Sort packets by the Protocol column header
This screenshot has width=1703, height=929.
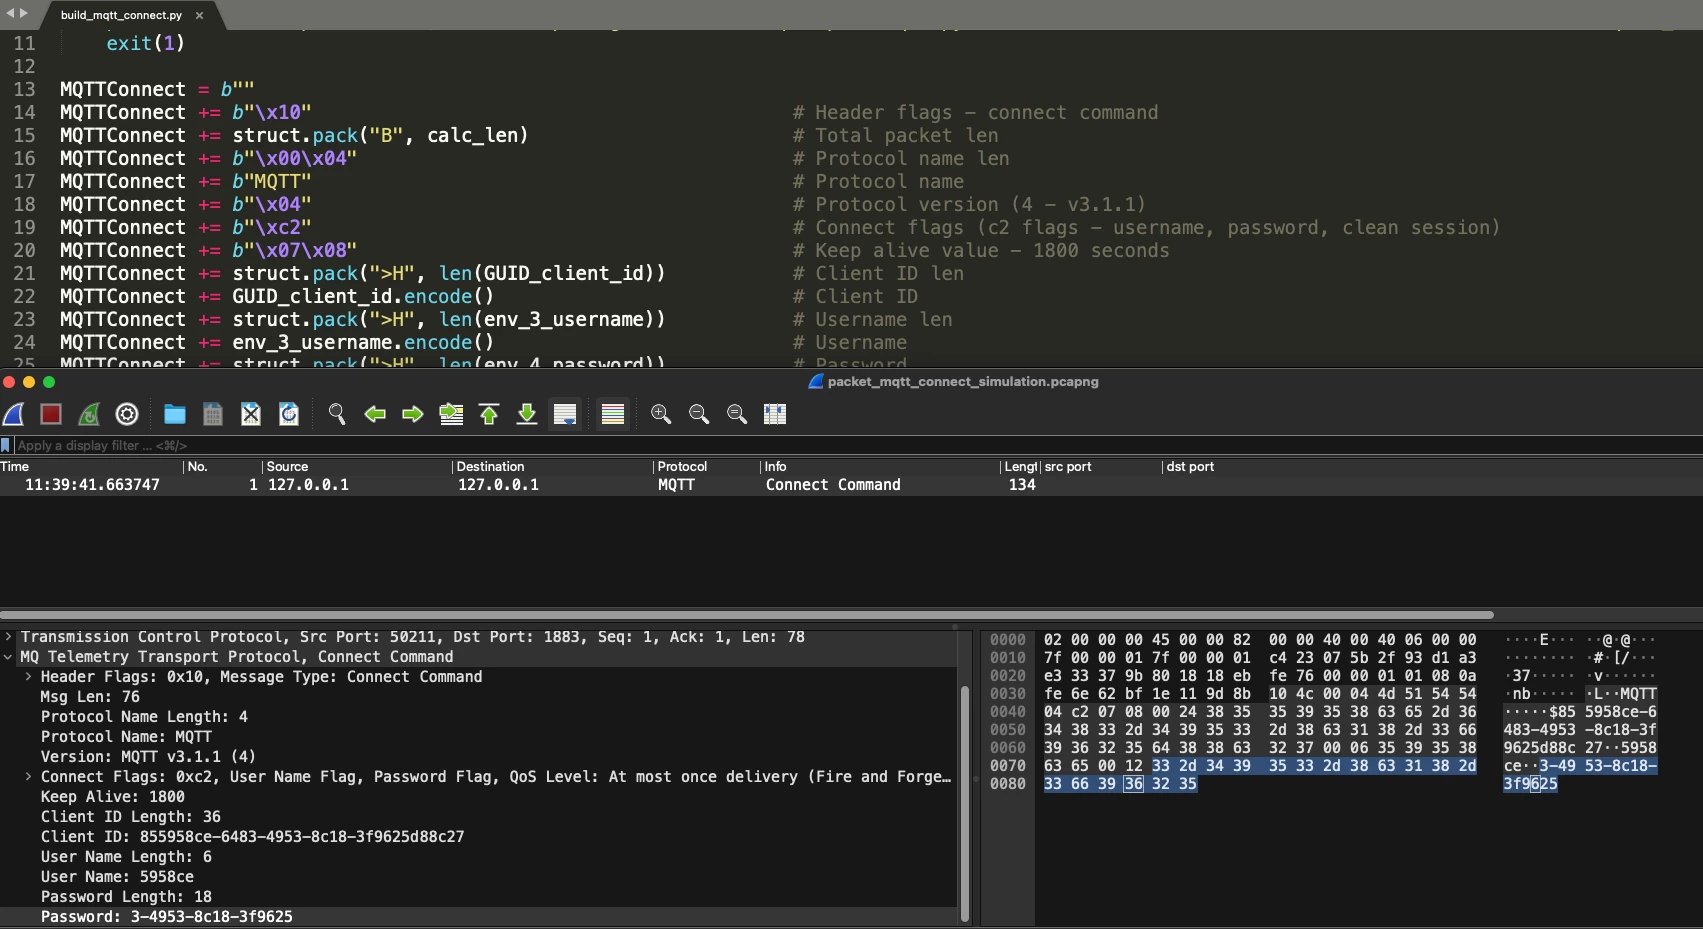click(x=682, y=467)
